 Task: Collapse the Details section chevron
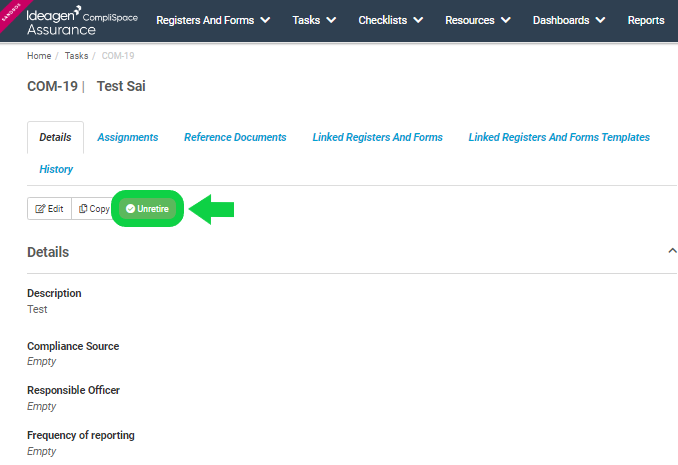(x=672, y=251)
